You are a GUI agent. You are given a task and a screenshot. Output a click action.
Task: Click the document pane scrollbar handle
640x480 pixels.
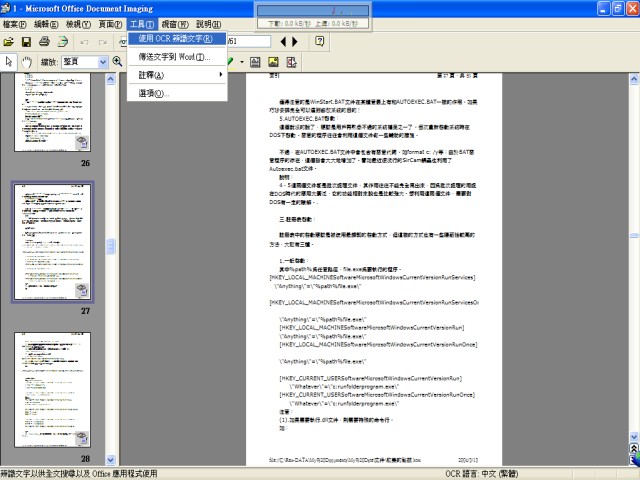tap(634, 236)
